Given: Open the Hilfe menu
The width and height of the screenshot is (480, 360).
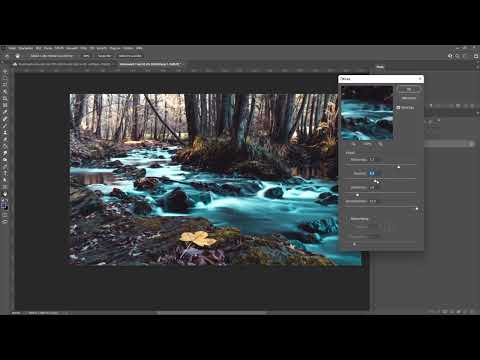Looking at the screenshot, I should click(139, 48).
